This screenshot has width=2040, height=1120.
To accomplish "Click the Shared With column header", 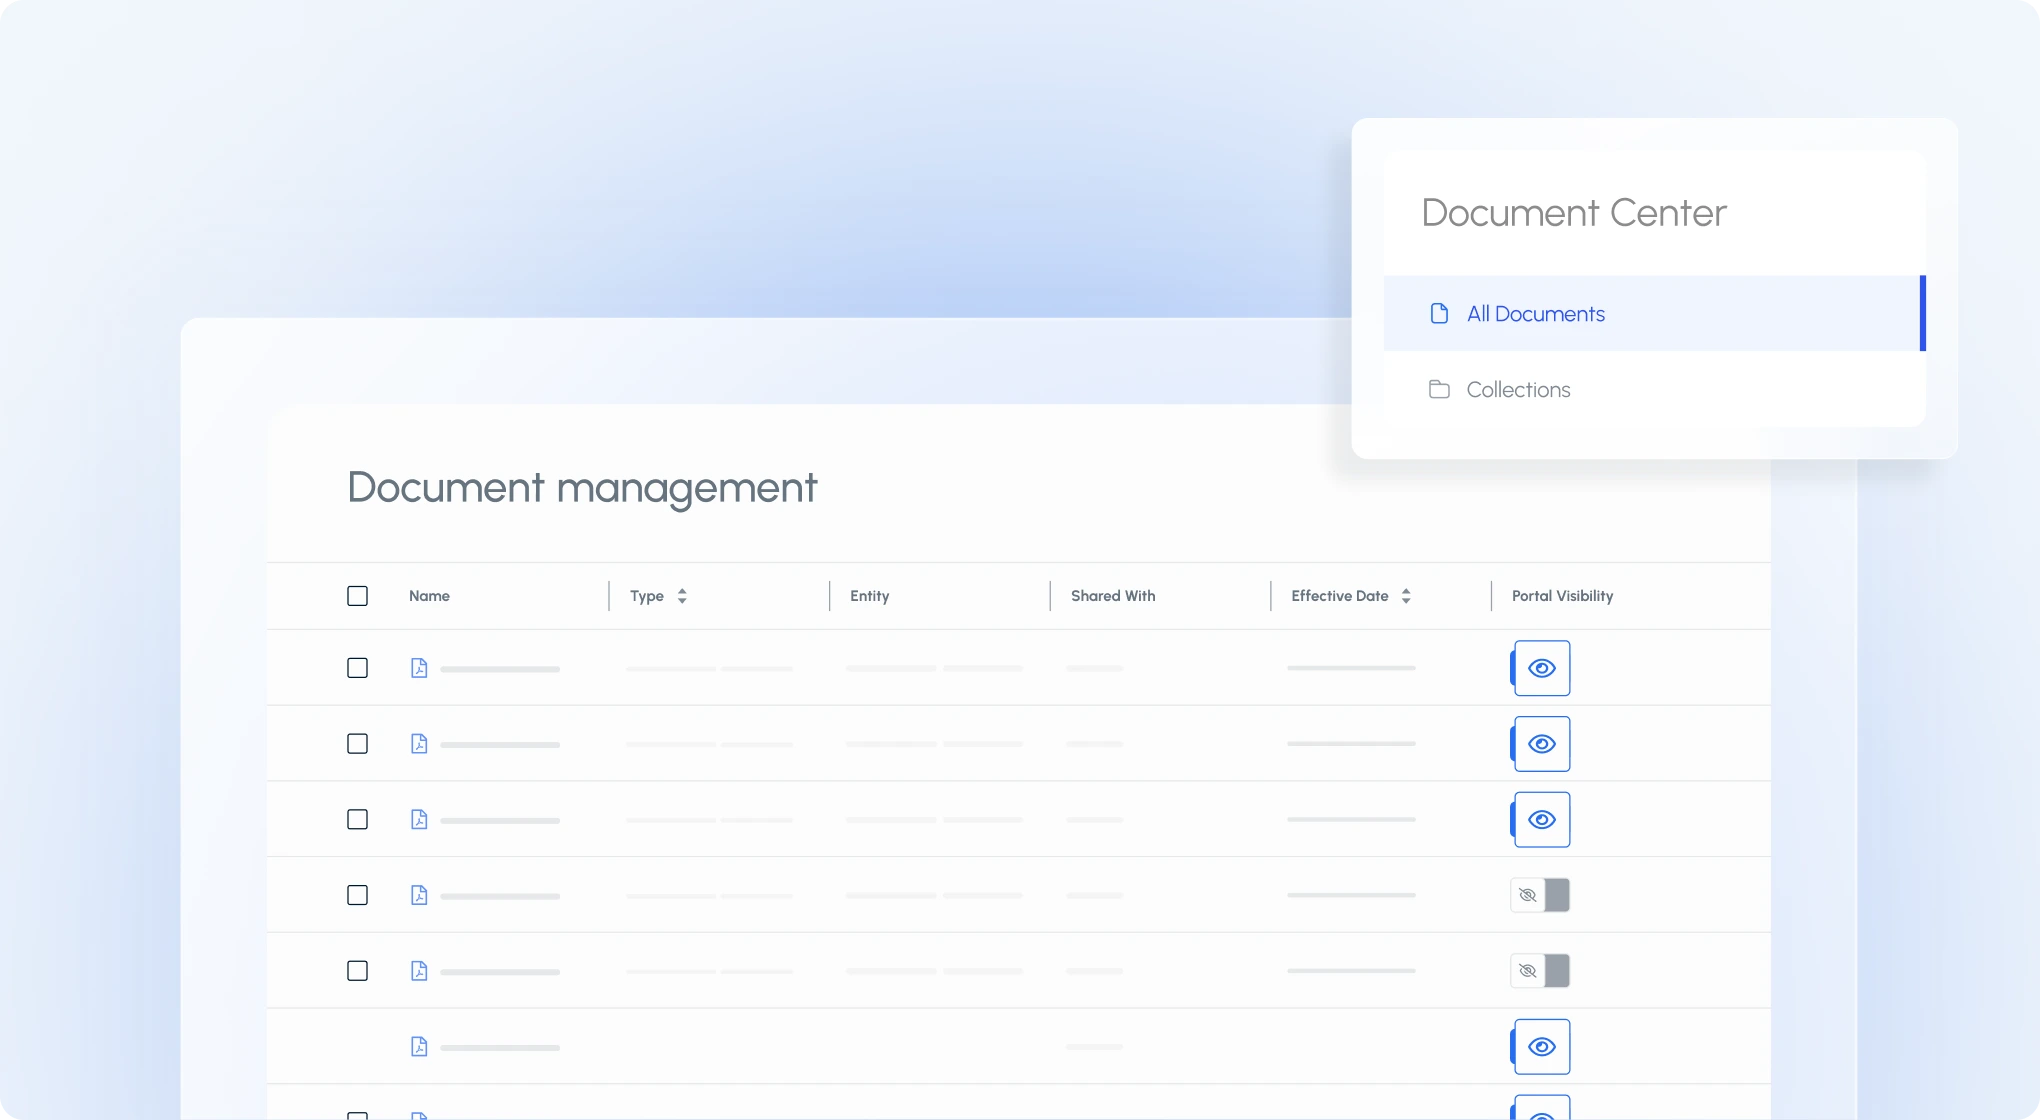I will [1113, 596].
